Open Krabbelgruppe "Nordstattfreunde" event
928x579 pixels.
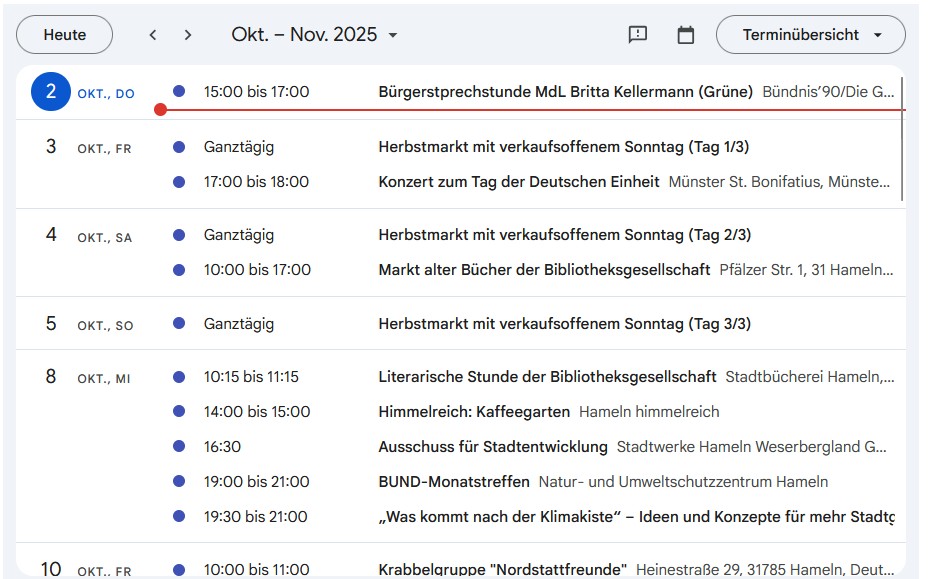[502, 569]
